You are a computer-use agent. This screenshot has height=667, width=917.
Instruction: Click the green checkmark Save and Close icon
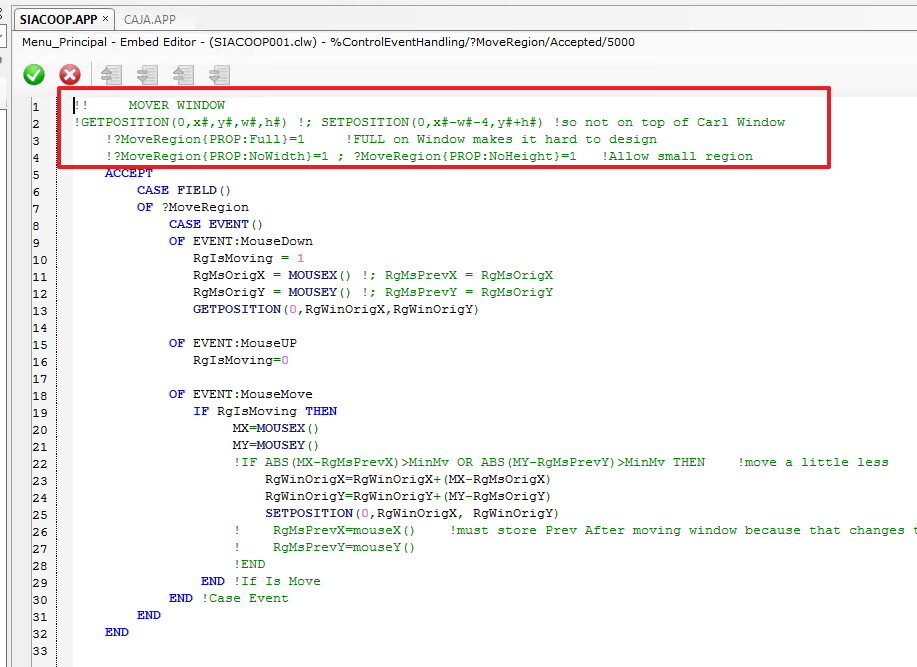point(34,75)
